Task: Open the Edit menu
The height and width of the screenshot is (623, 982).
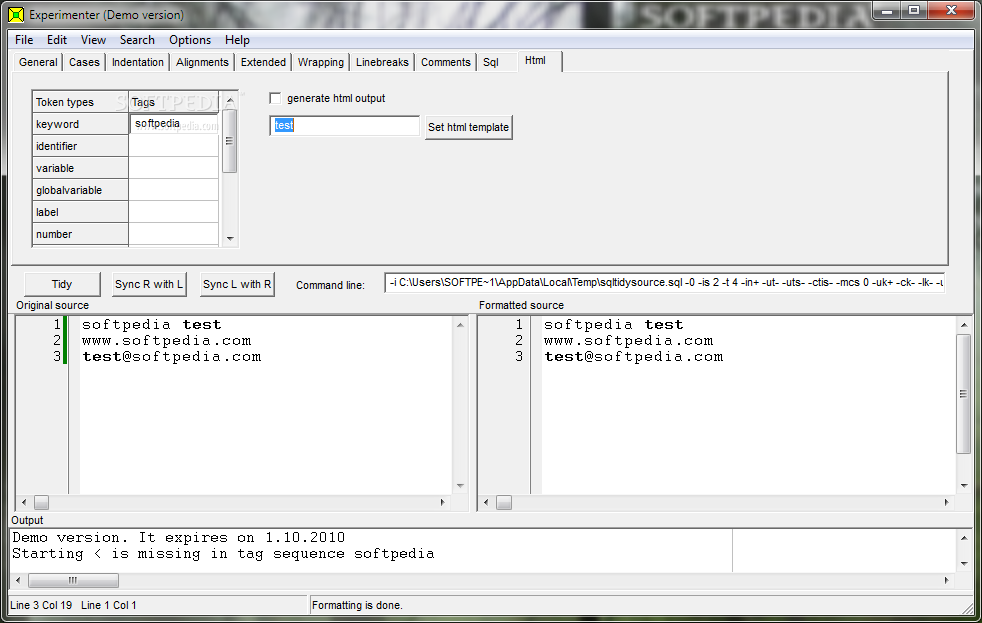Action: 56,39
